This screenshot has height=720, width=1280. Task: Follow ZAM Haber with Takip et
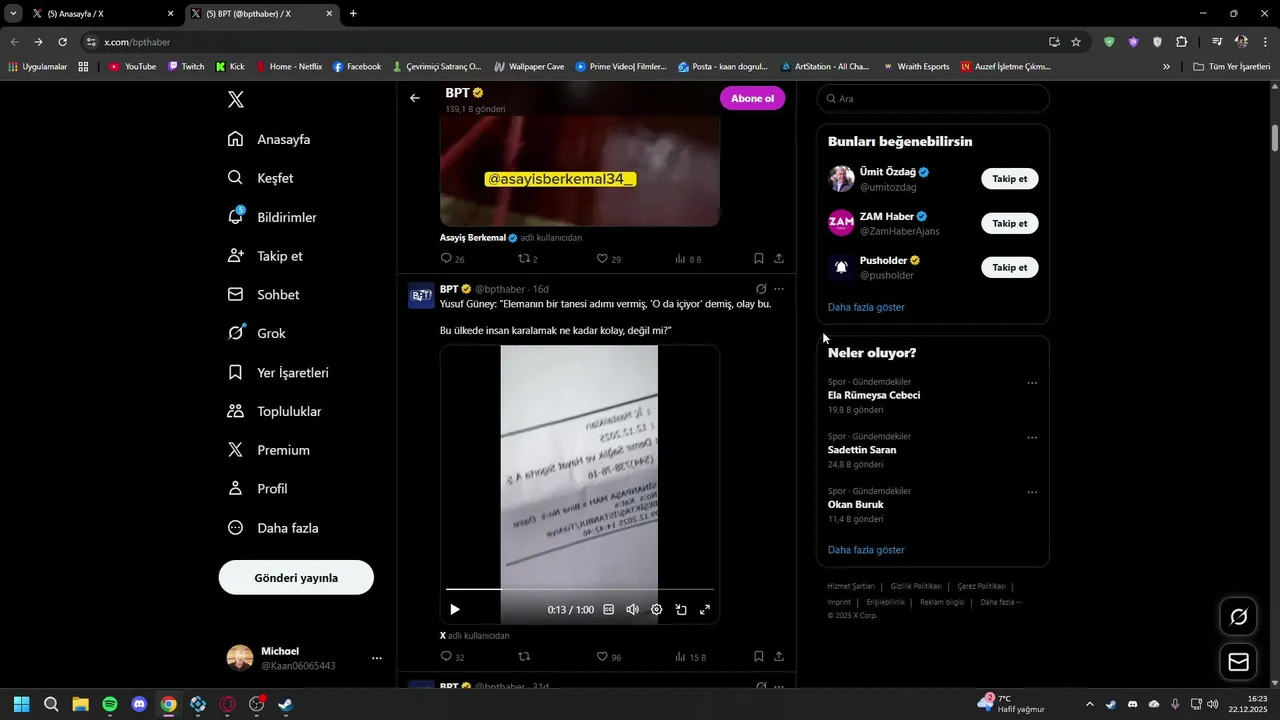(x=1010, y=223)
